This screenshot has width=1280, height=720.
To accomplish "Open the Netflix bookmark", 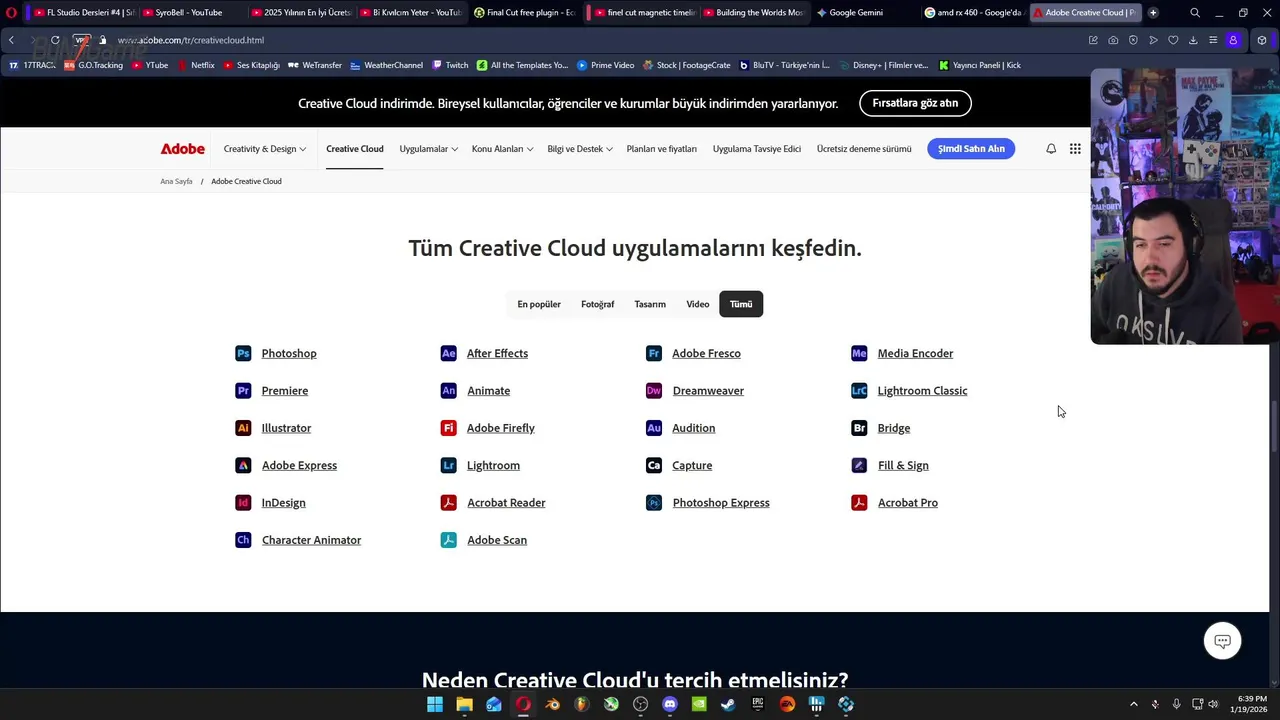I will 196,65.
